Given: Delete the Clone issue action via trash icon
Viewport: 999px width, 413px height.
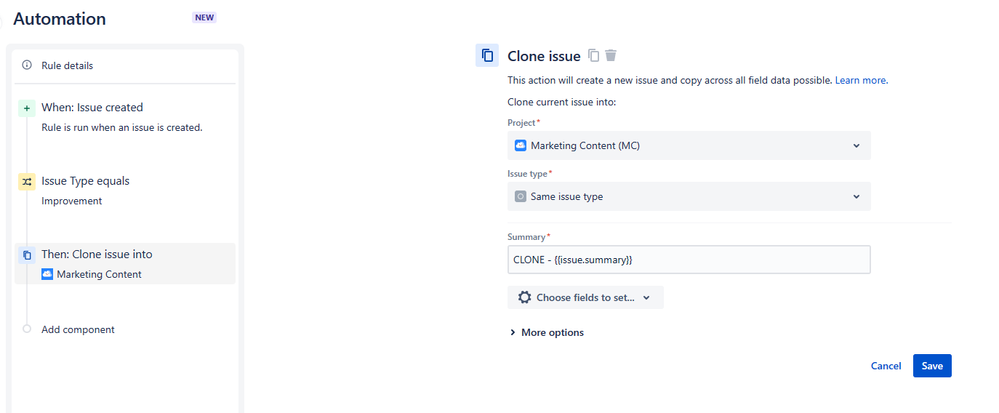Looking at the screenshot, I should tap(611, 56).
